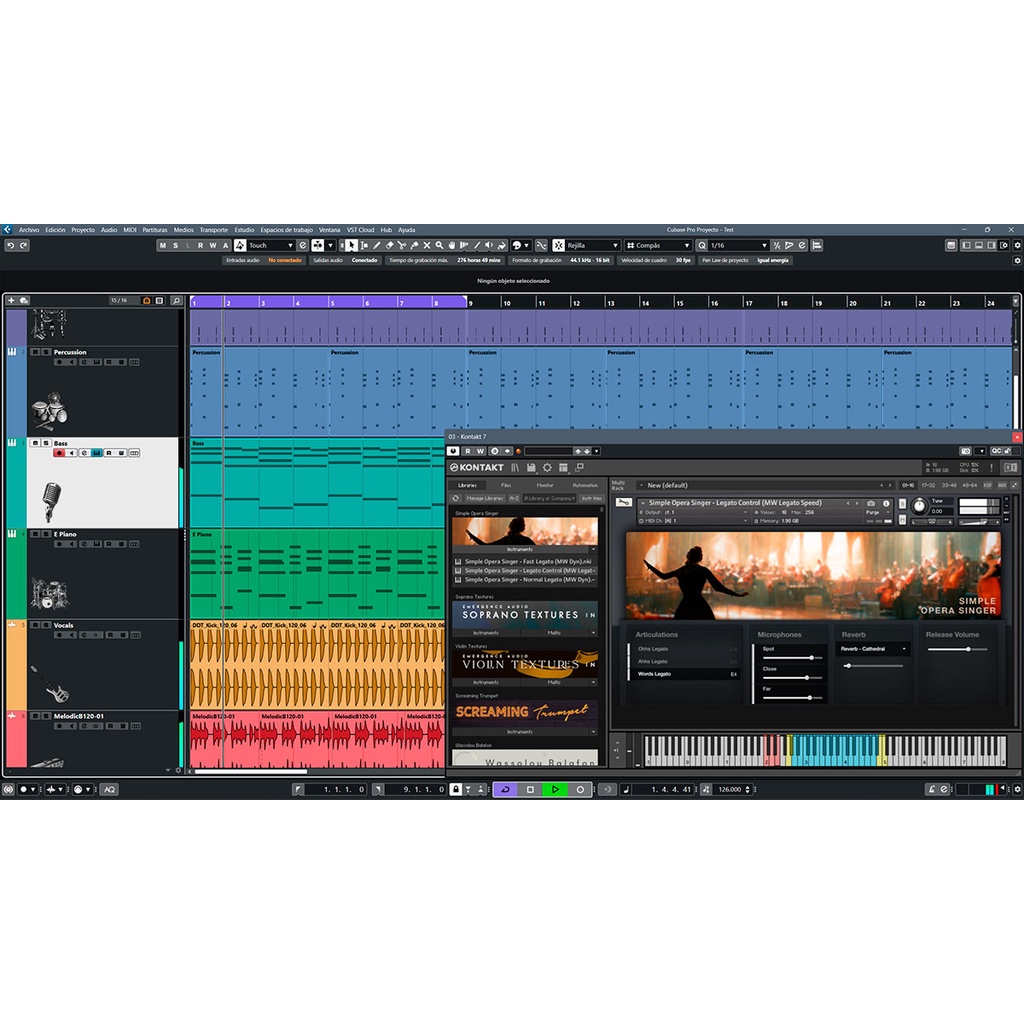1024x1024 pixels.
Task: Click the snapshot camera icon in instrument header
Action: [871, 503]
